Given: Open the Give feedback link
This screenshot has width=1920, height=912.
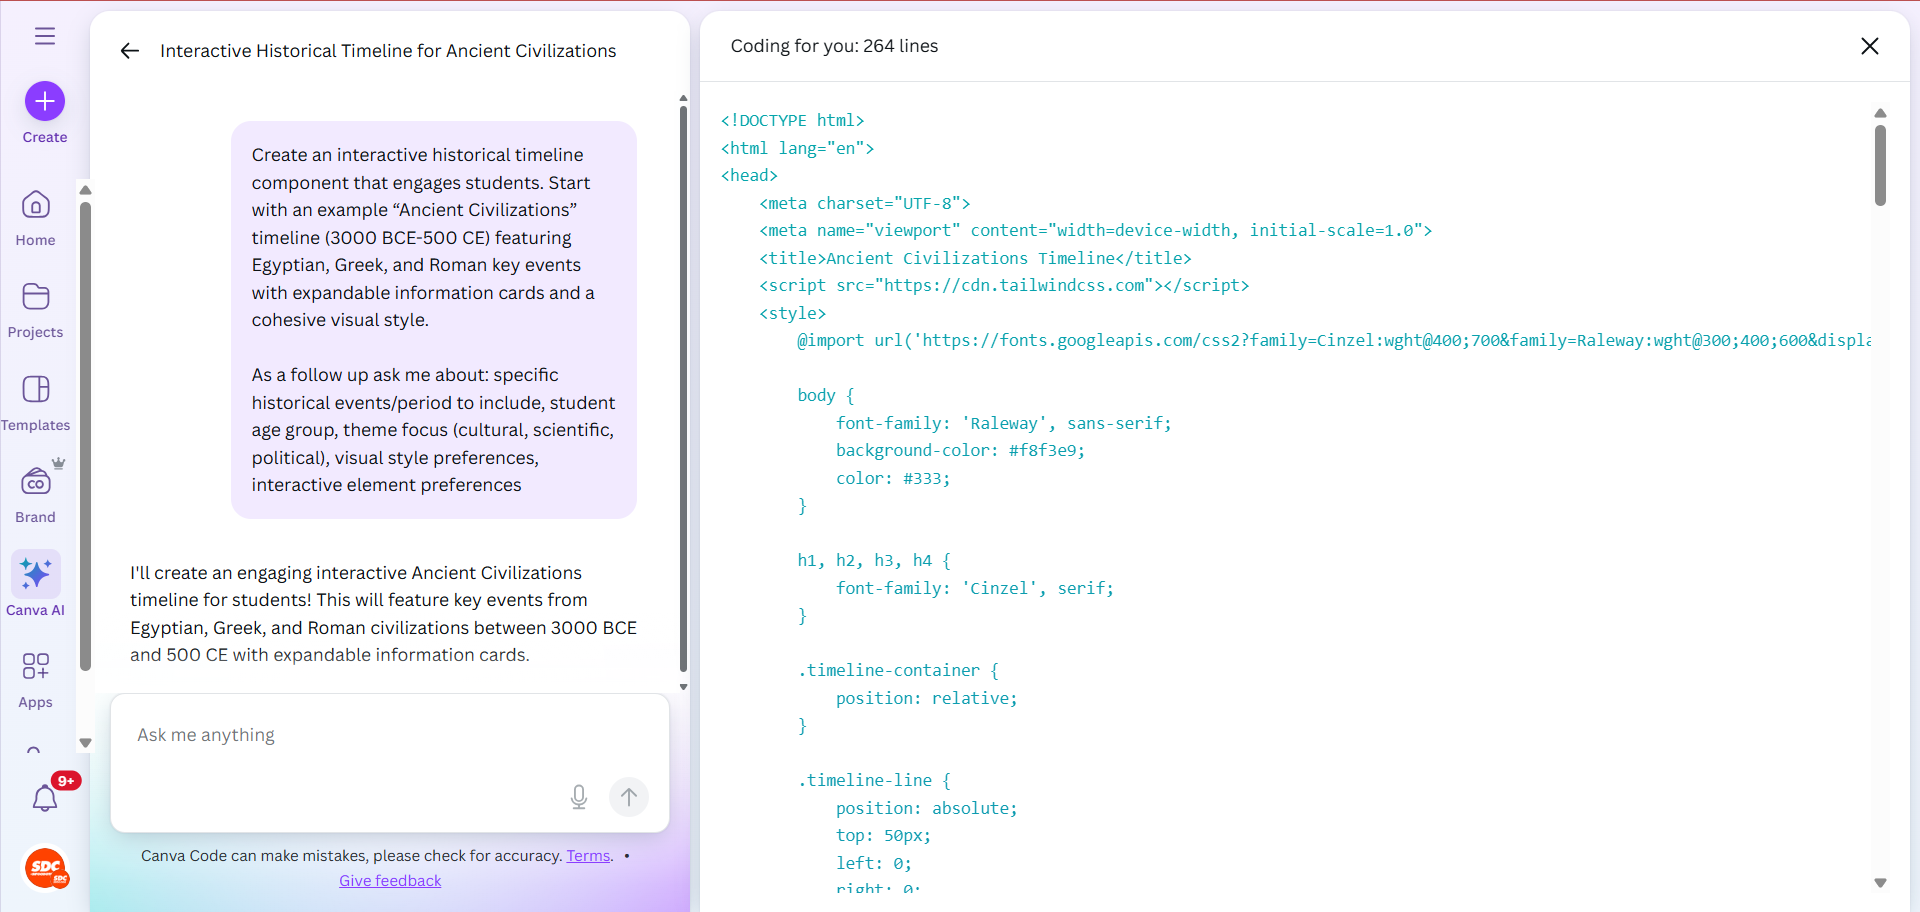Looking at the screenshot, I should pos(390,881).
